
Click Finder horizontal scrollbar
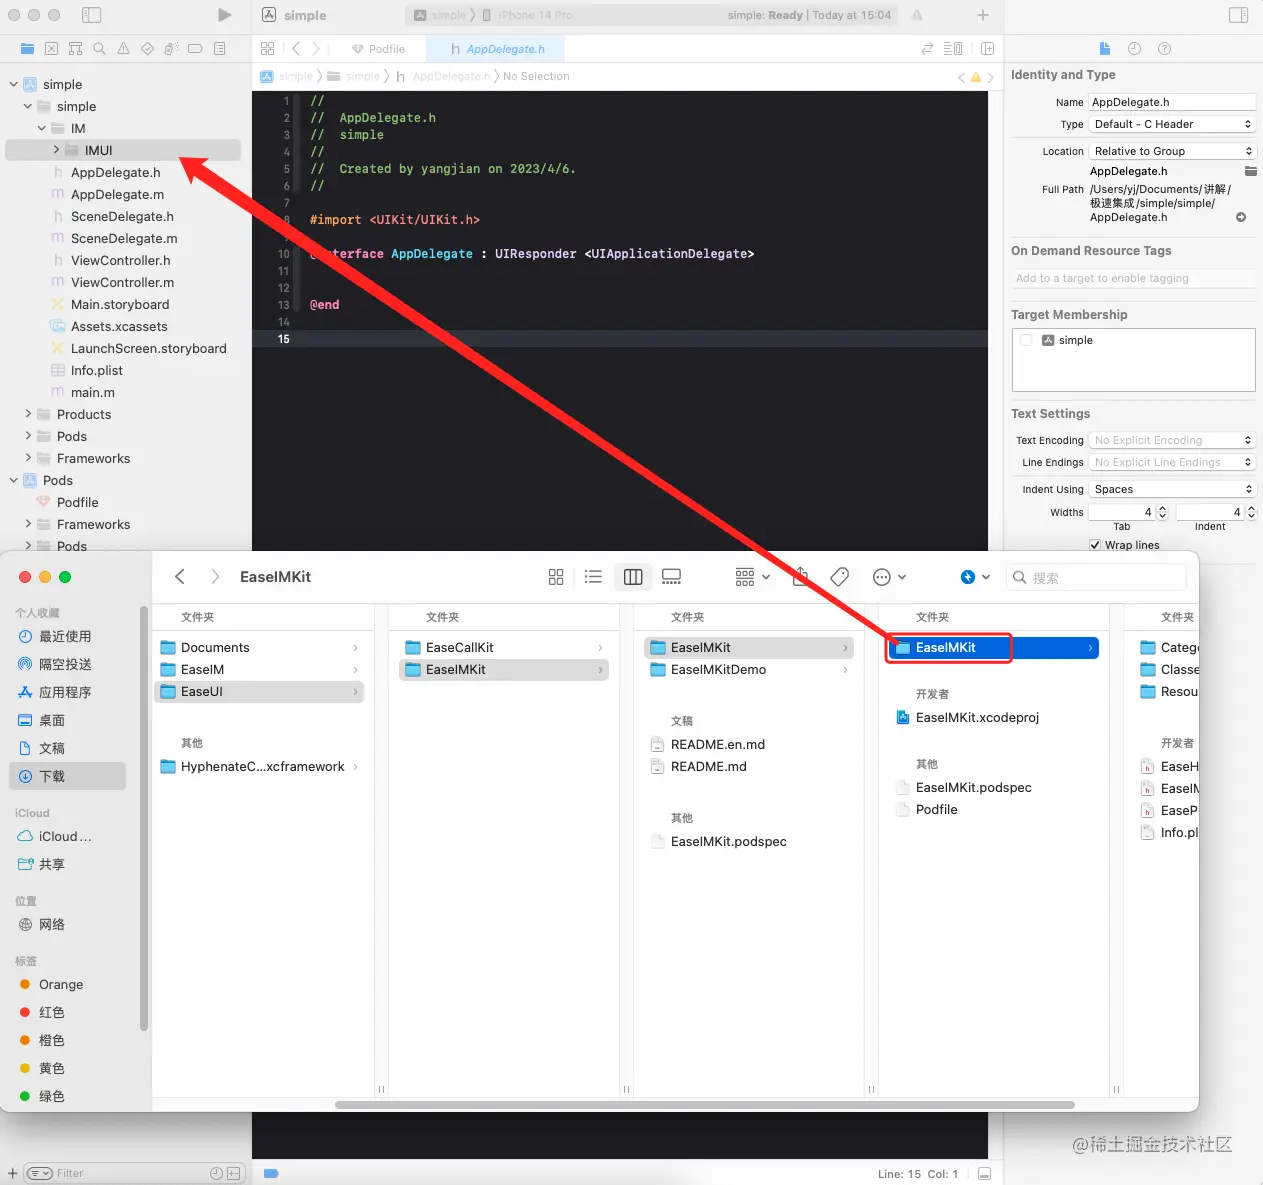[705, 1105]
